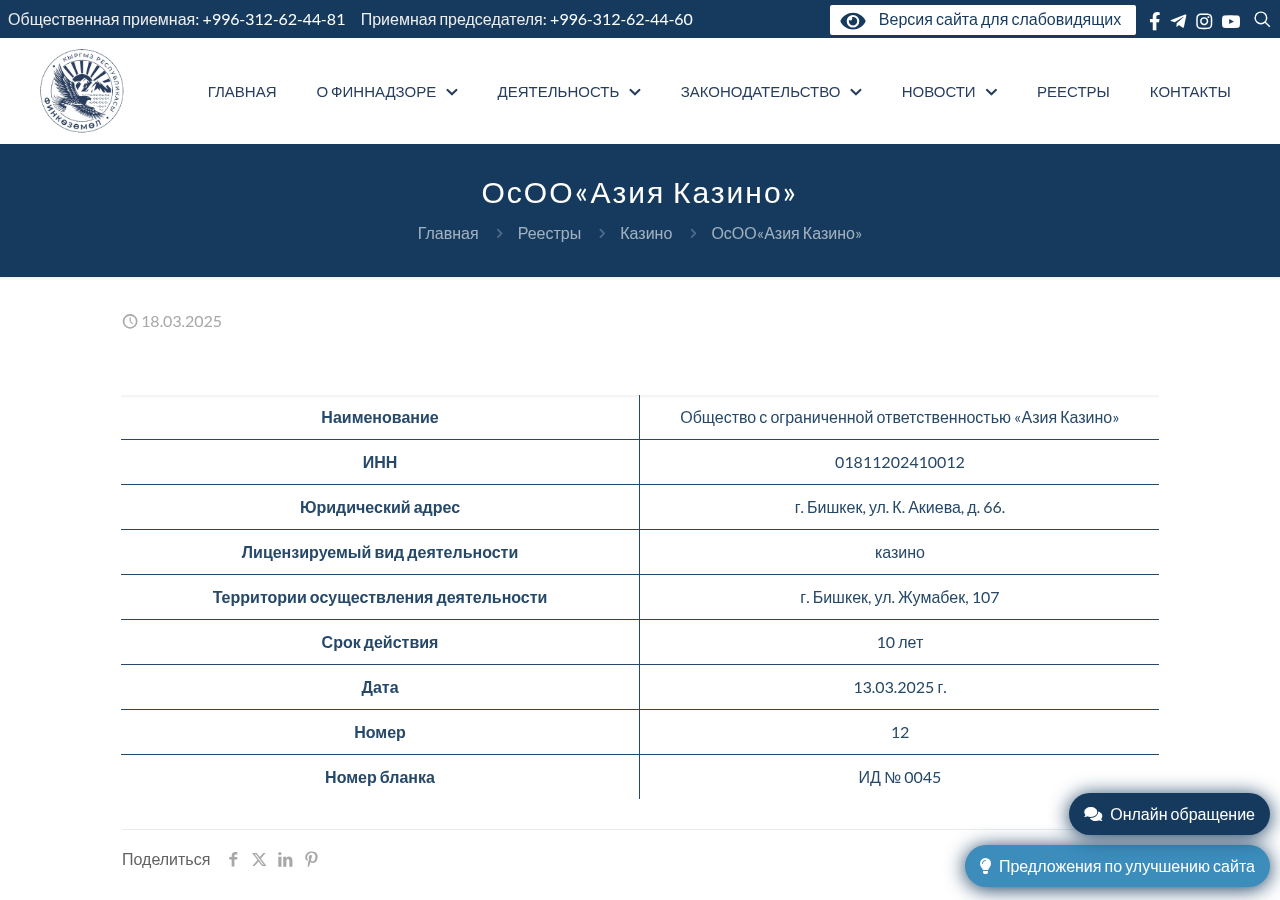
Task: Click the «Поделиться» label
Action: [166, 859]
